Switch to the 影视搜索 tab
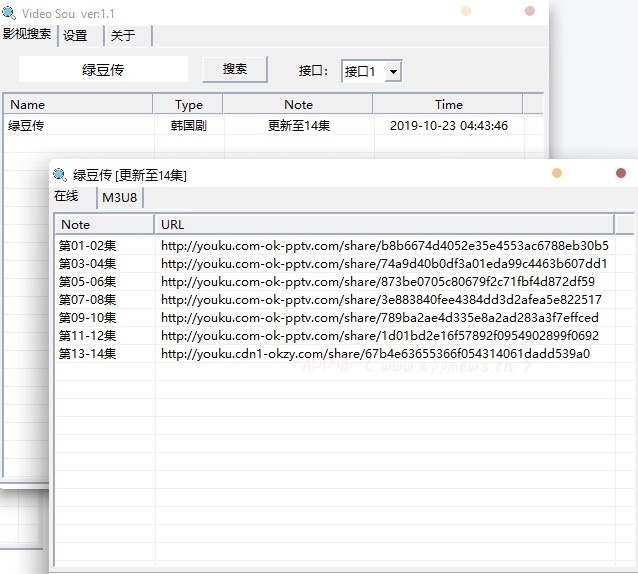This screenshot has height=574, width=638. 27,34
